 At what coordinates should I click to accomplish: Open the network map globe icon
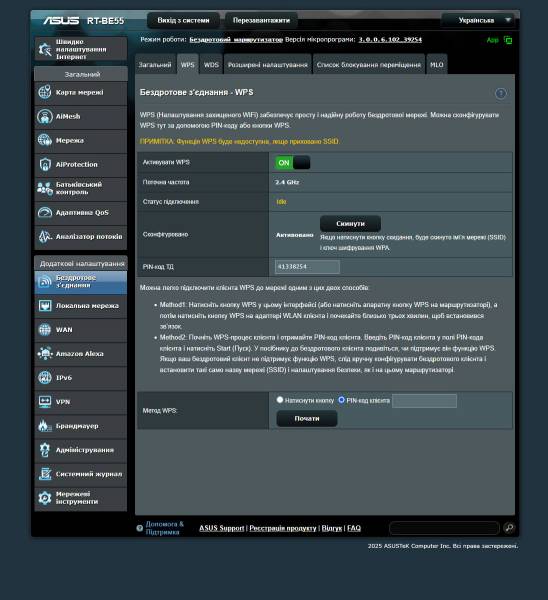point(45,92)
